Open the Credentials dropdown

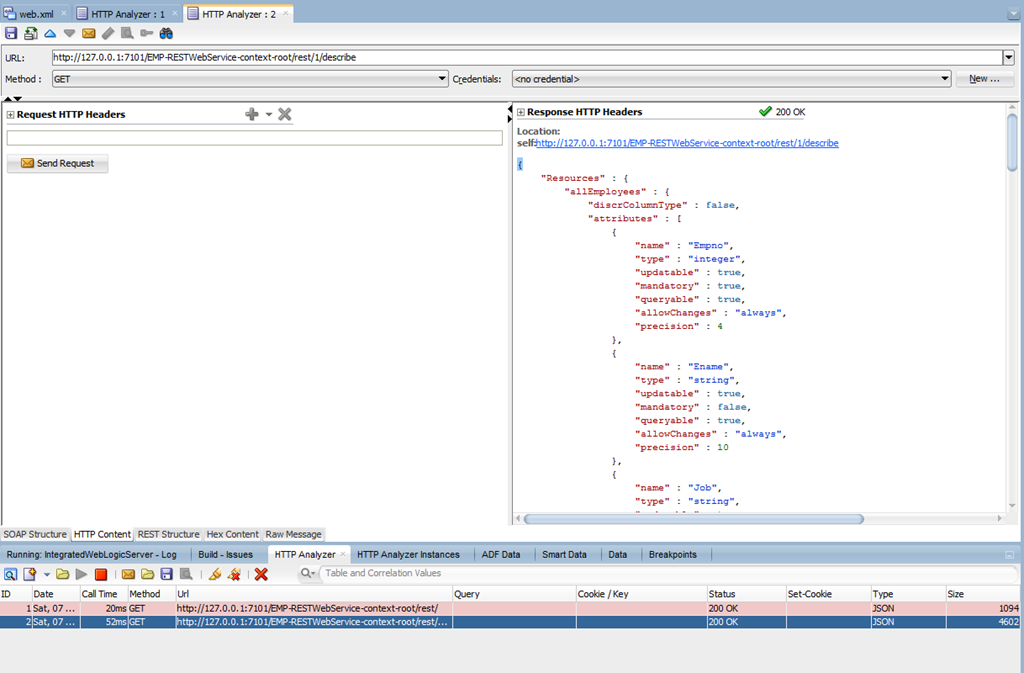point(945,79)
